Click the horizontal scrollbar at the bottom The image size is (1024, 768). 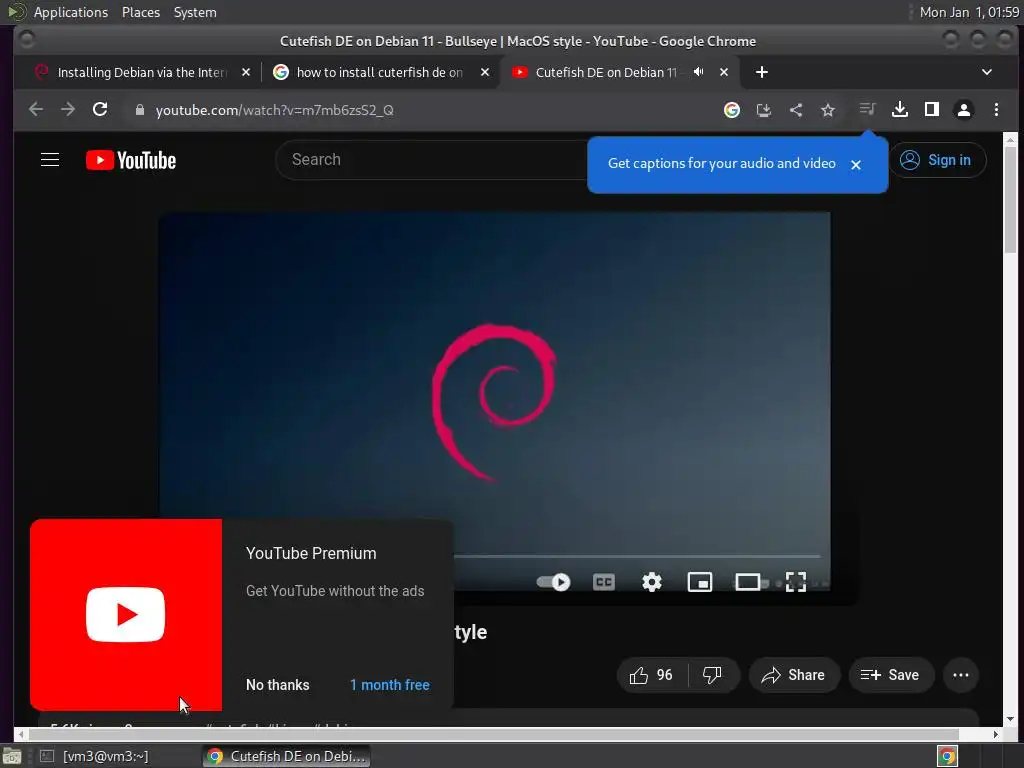tap(493, 735)
